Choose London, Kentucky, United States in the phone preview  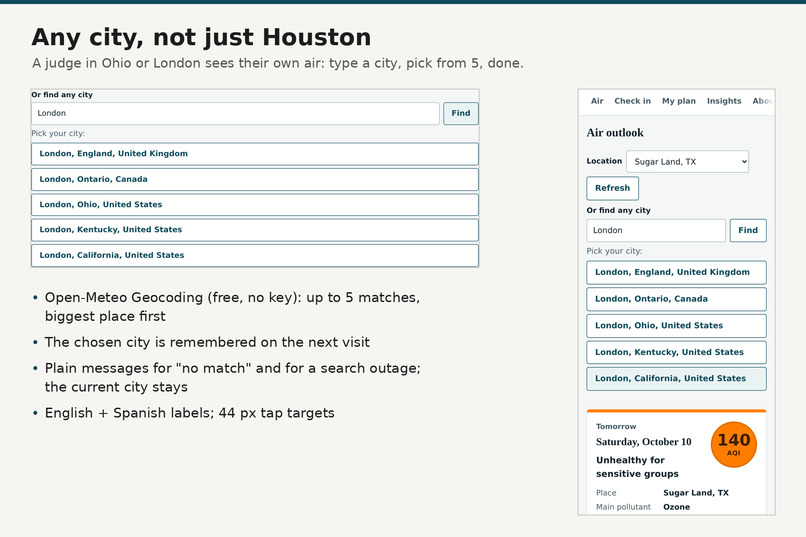click(x=676, y=353)
